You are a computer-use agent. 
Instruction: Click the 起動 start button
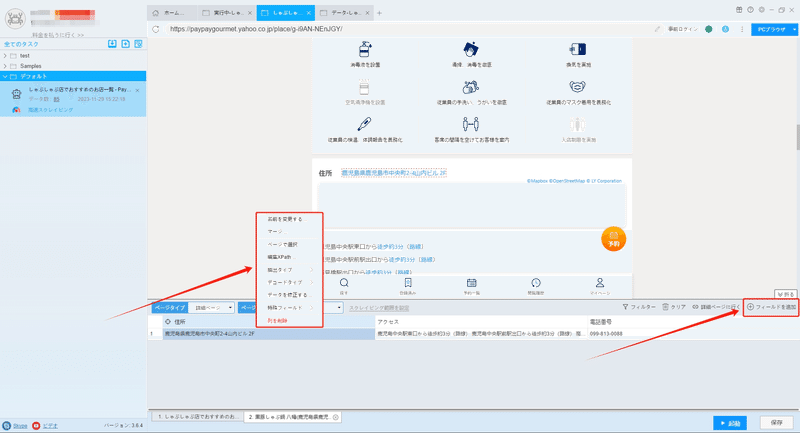(x=730, y=423)
